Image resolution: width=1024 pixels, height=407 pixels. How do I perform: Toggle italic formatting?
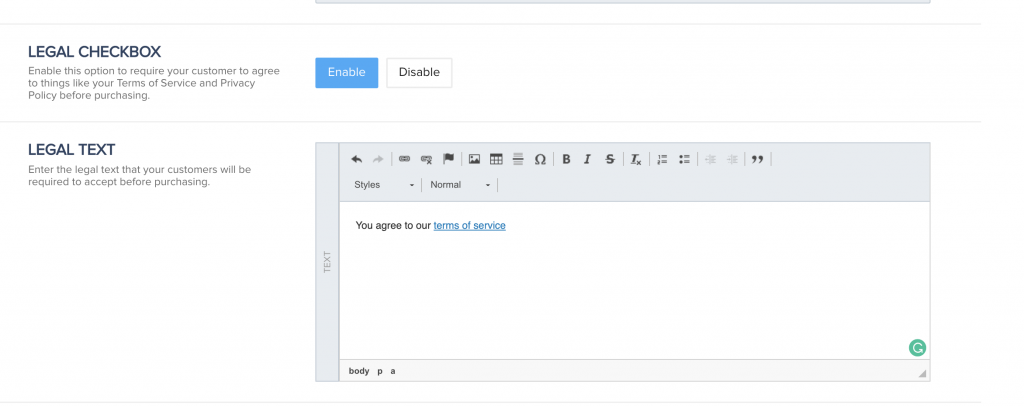tap(587, 159)
